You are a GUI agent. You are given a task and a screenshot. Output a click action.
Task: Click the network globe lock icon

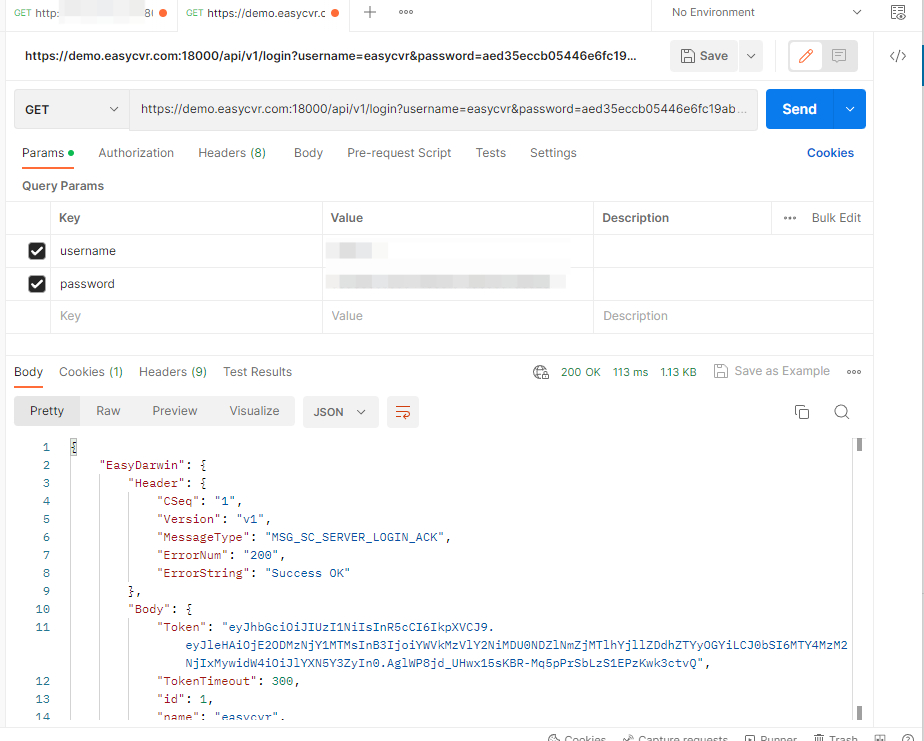541,372
